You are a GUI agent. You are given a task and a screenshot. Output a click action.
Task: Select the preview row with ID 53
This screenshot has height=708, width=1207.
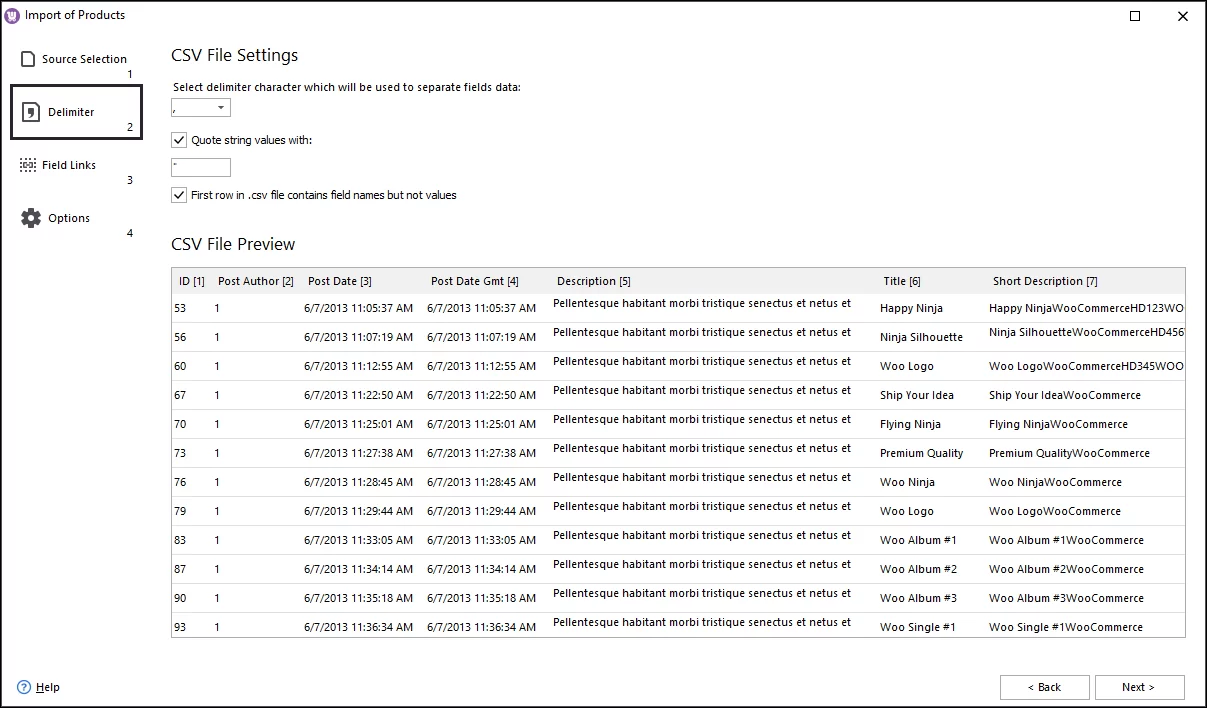pyautogui.click(x=500, y=308)
